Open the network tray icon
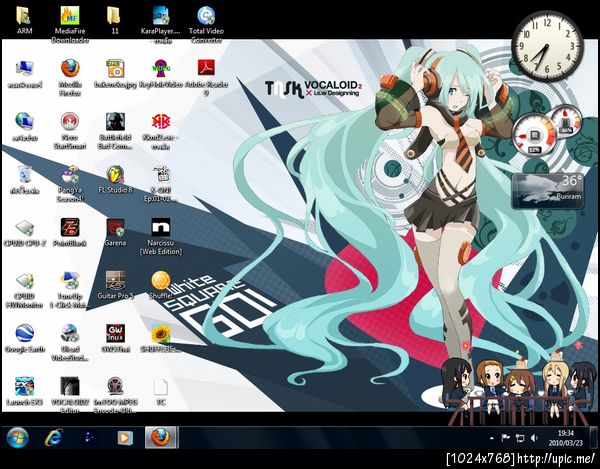The image size is (600, 469). tap(520, 438)
